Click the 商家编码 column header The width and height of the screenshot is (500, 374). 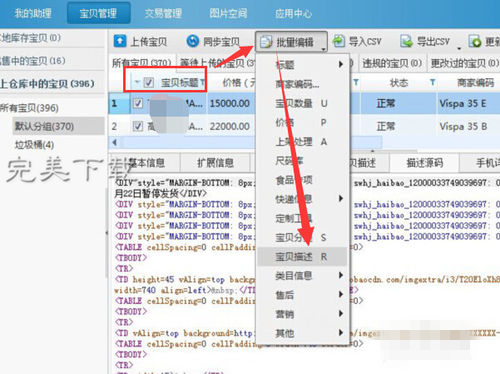click(x=475, y=82)
